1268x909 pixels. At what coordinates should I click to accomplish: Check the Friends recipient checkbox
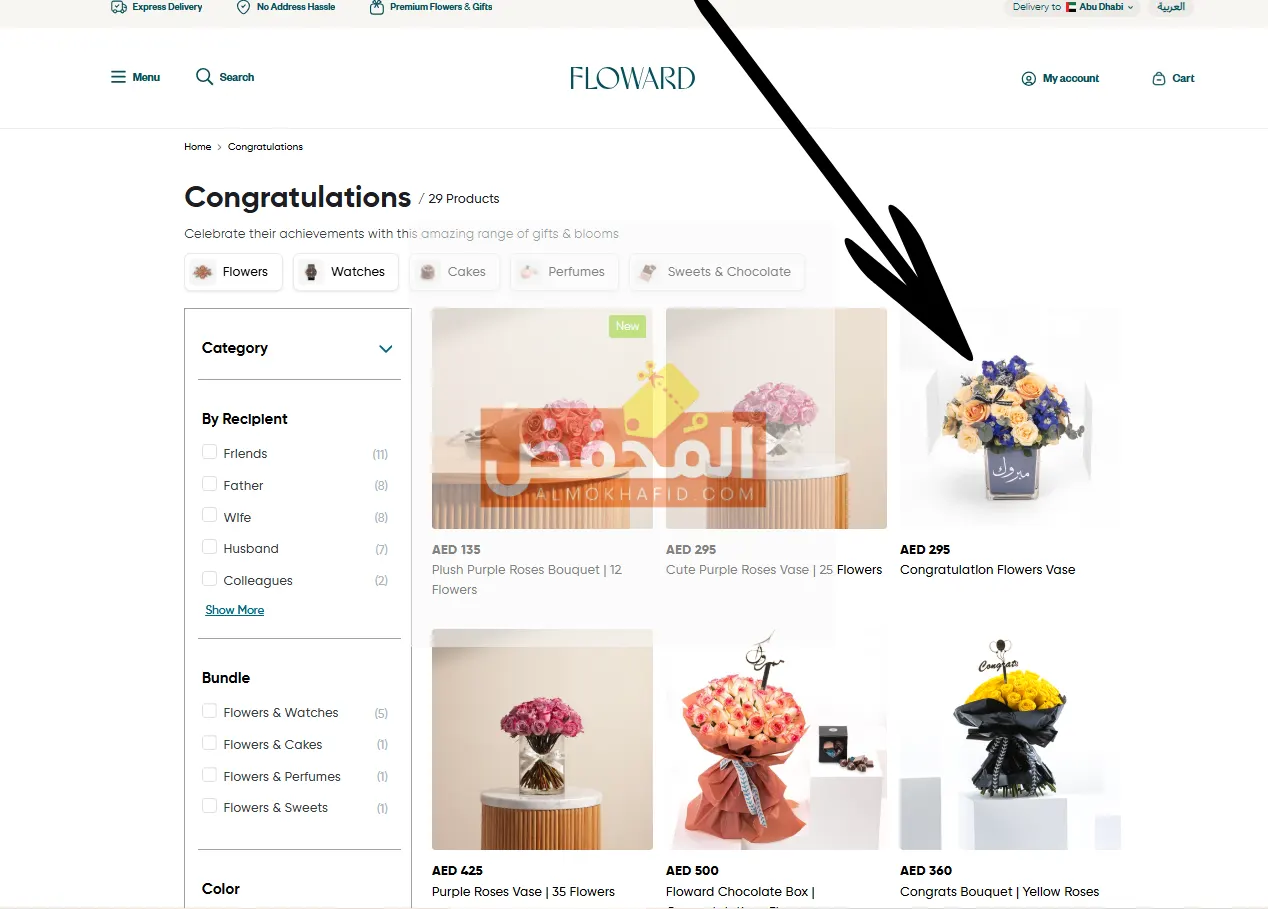(x=209, y=452)
